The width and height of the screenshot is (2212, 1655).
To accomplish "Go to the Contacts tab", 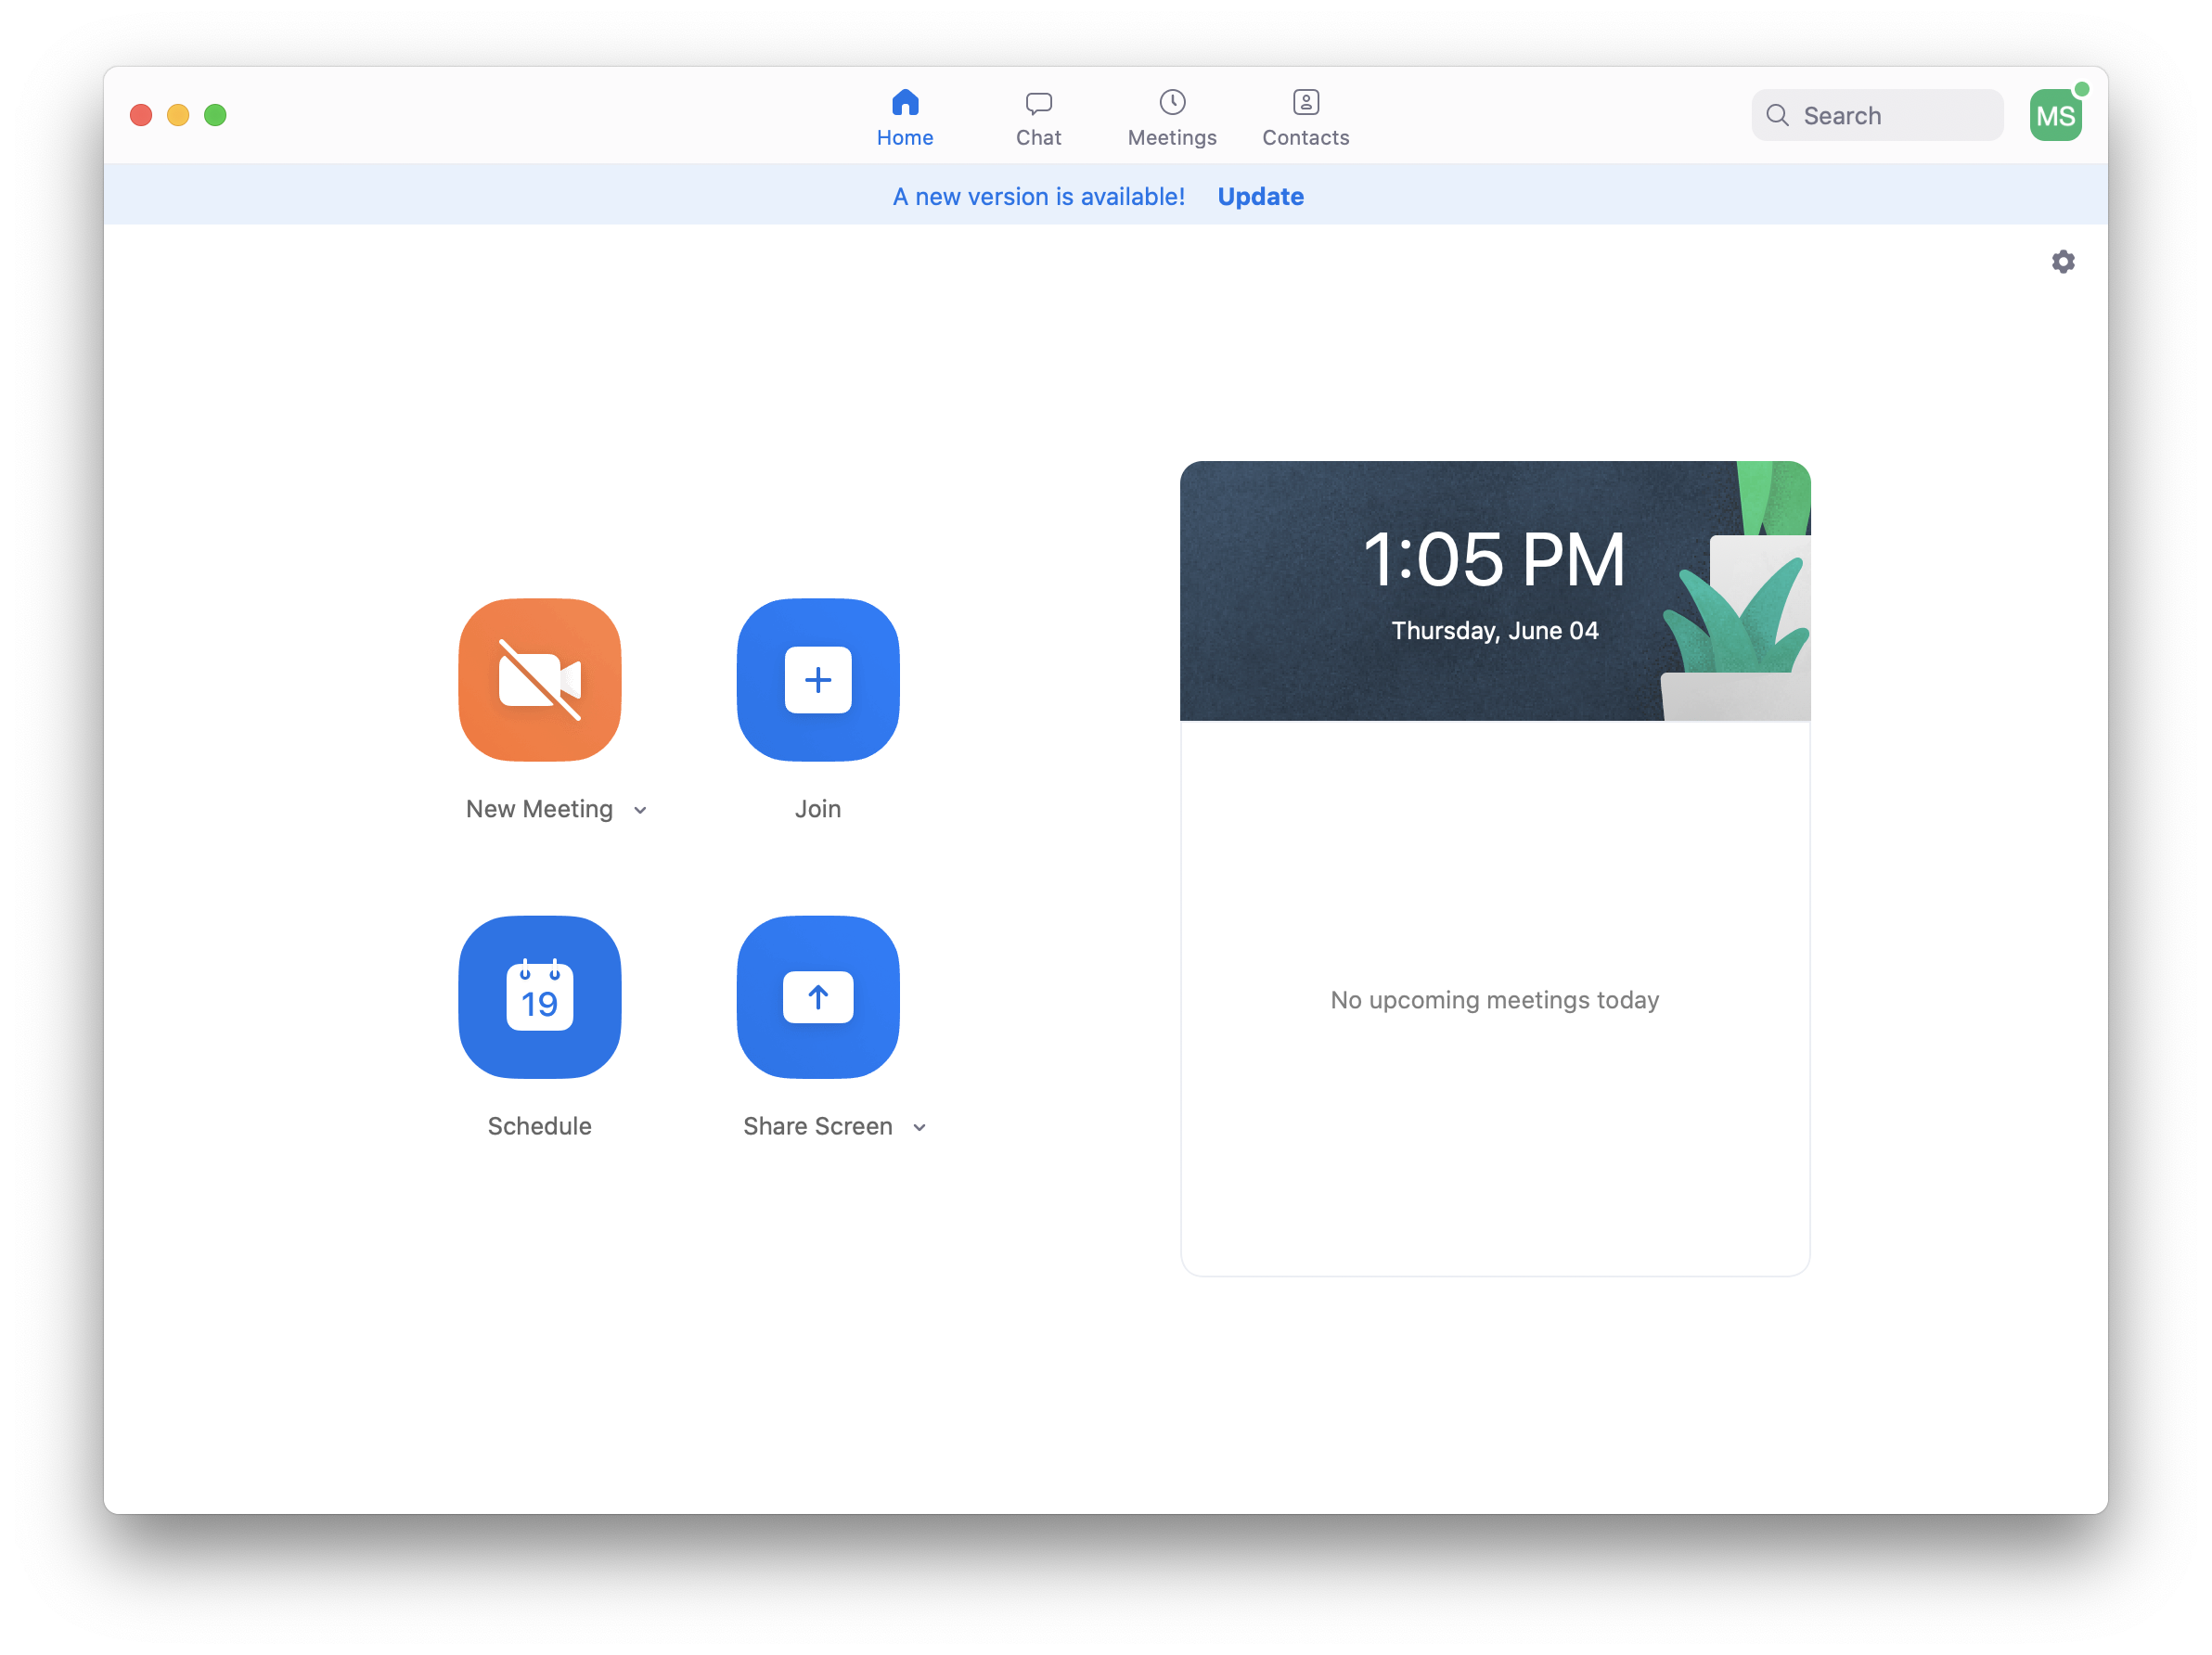I will (x=1305, y=117).
